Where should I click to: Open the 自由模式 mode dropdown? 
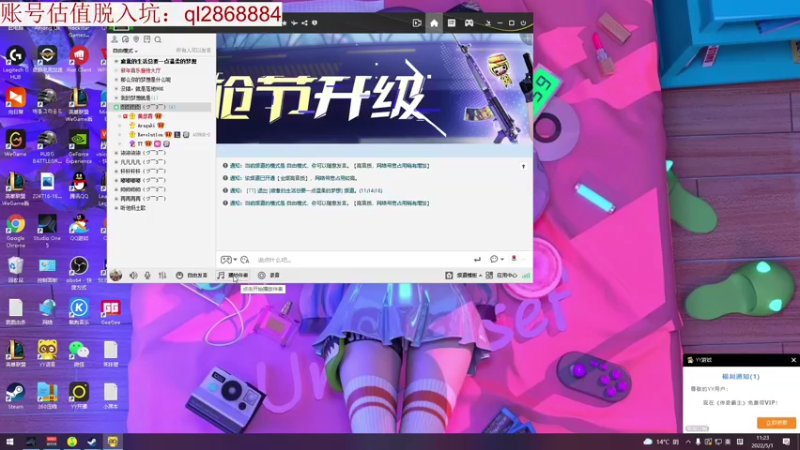tap(125, 51)
